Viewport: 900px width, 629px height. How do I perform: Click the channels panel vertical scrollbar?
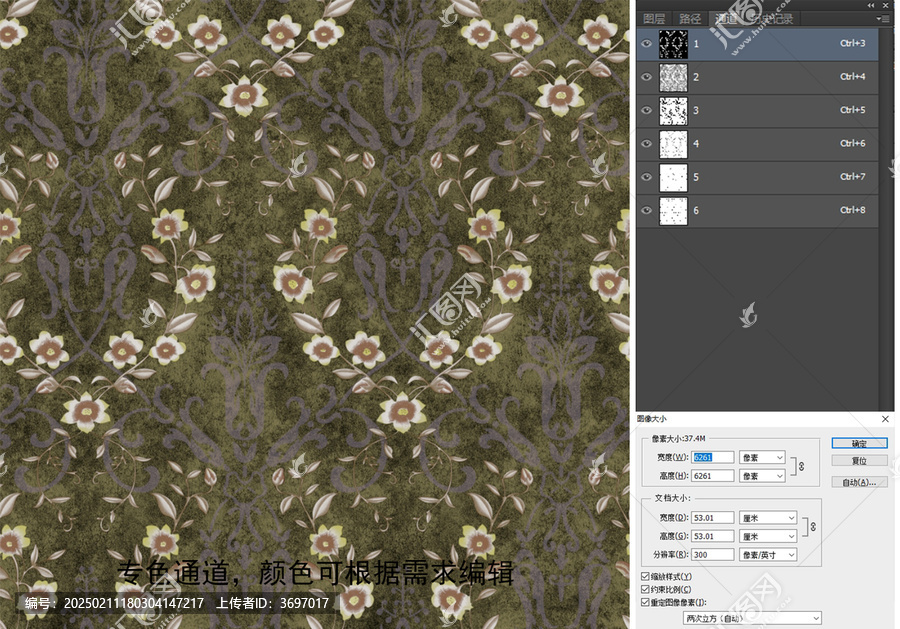coord(887,218)
